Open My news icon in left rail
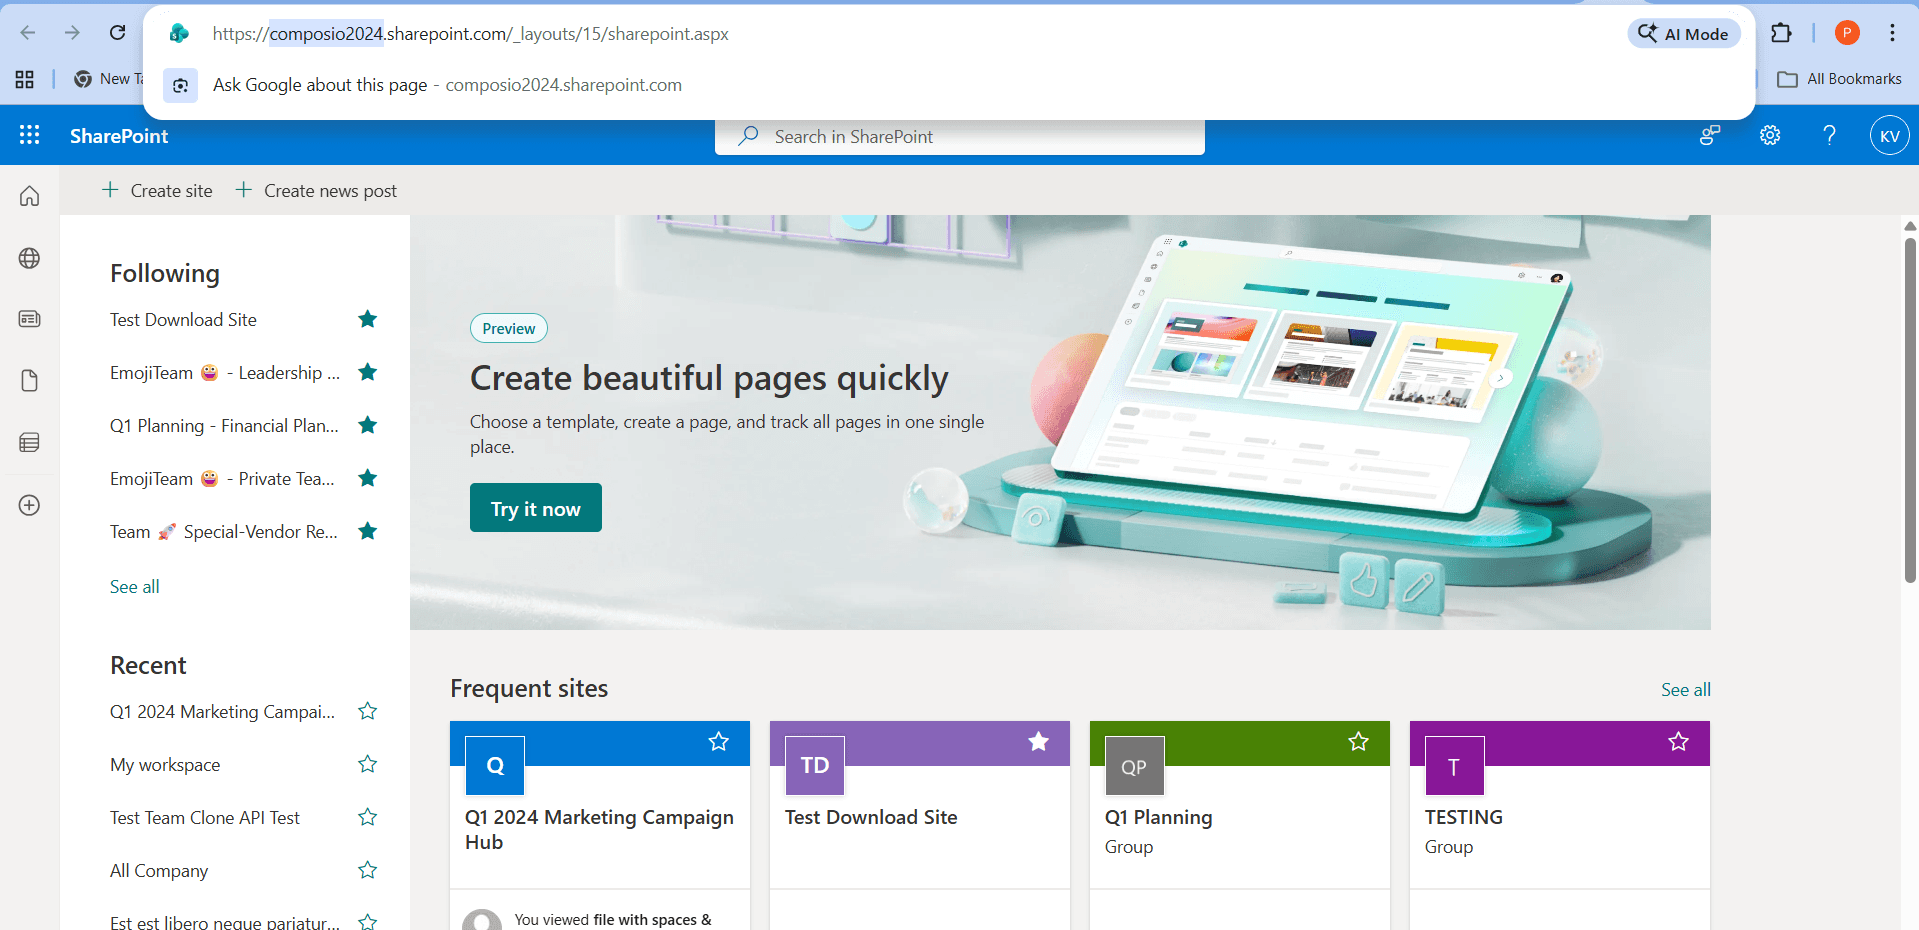Image resolution: width=1919 pixels, height=930 pixels. point(30,319)
